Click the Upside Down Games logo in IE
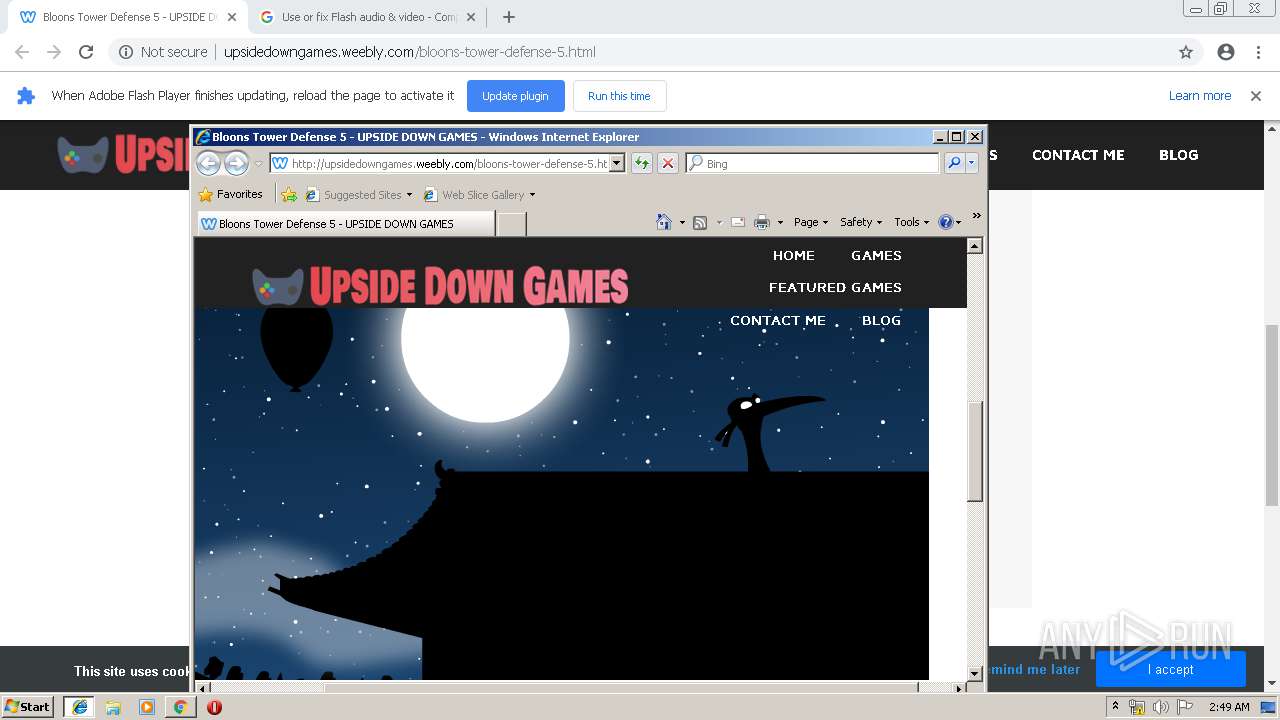 click(440, 286)
